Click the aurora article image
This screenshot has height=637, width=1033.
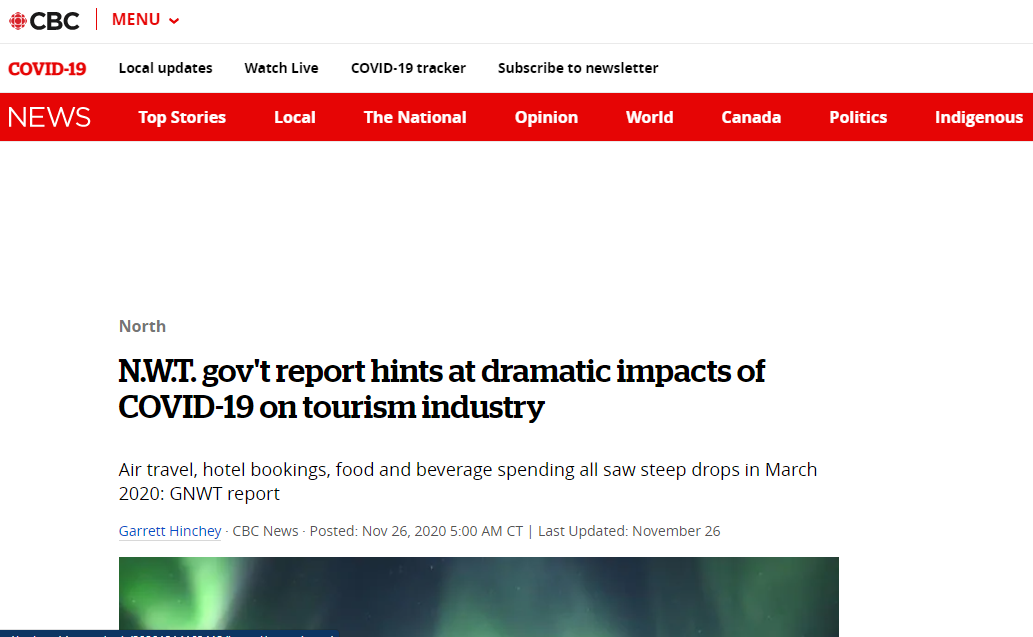click(x=478, y=596)
